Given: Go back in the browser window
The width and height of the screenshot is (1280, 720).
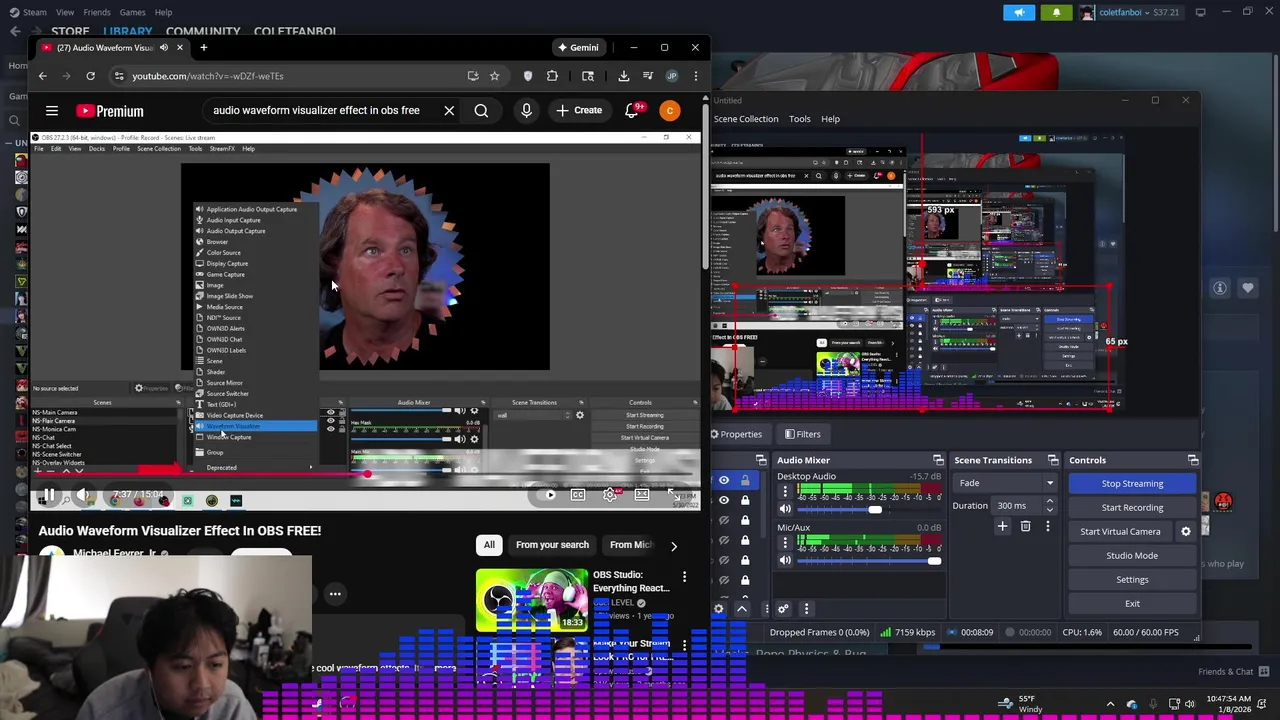Looking at the screenshot, I should coord(42,76).
